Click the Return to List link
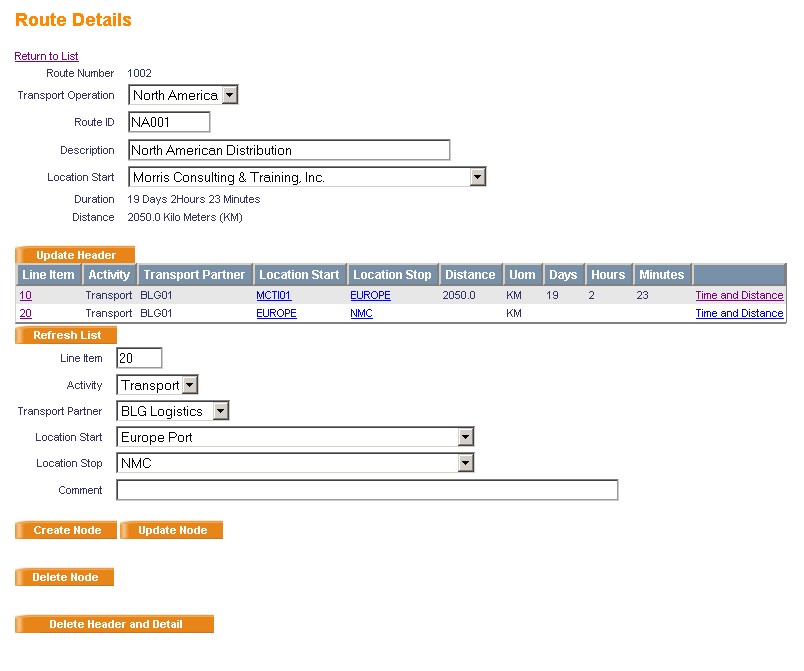Screen dimensions: 804x671 click(46, 56)
